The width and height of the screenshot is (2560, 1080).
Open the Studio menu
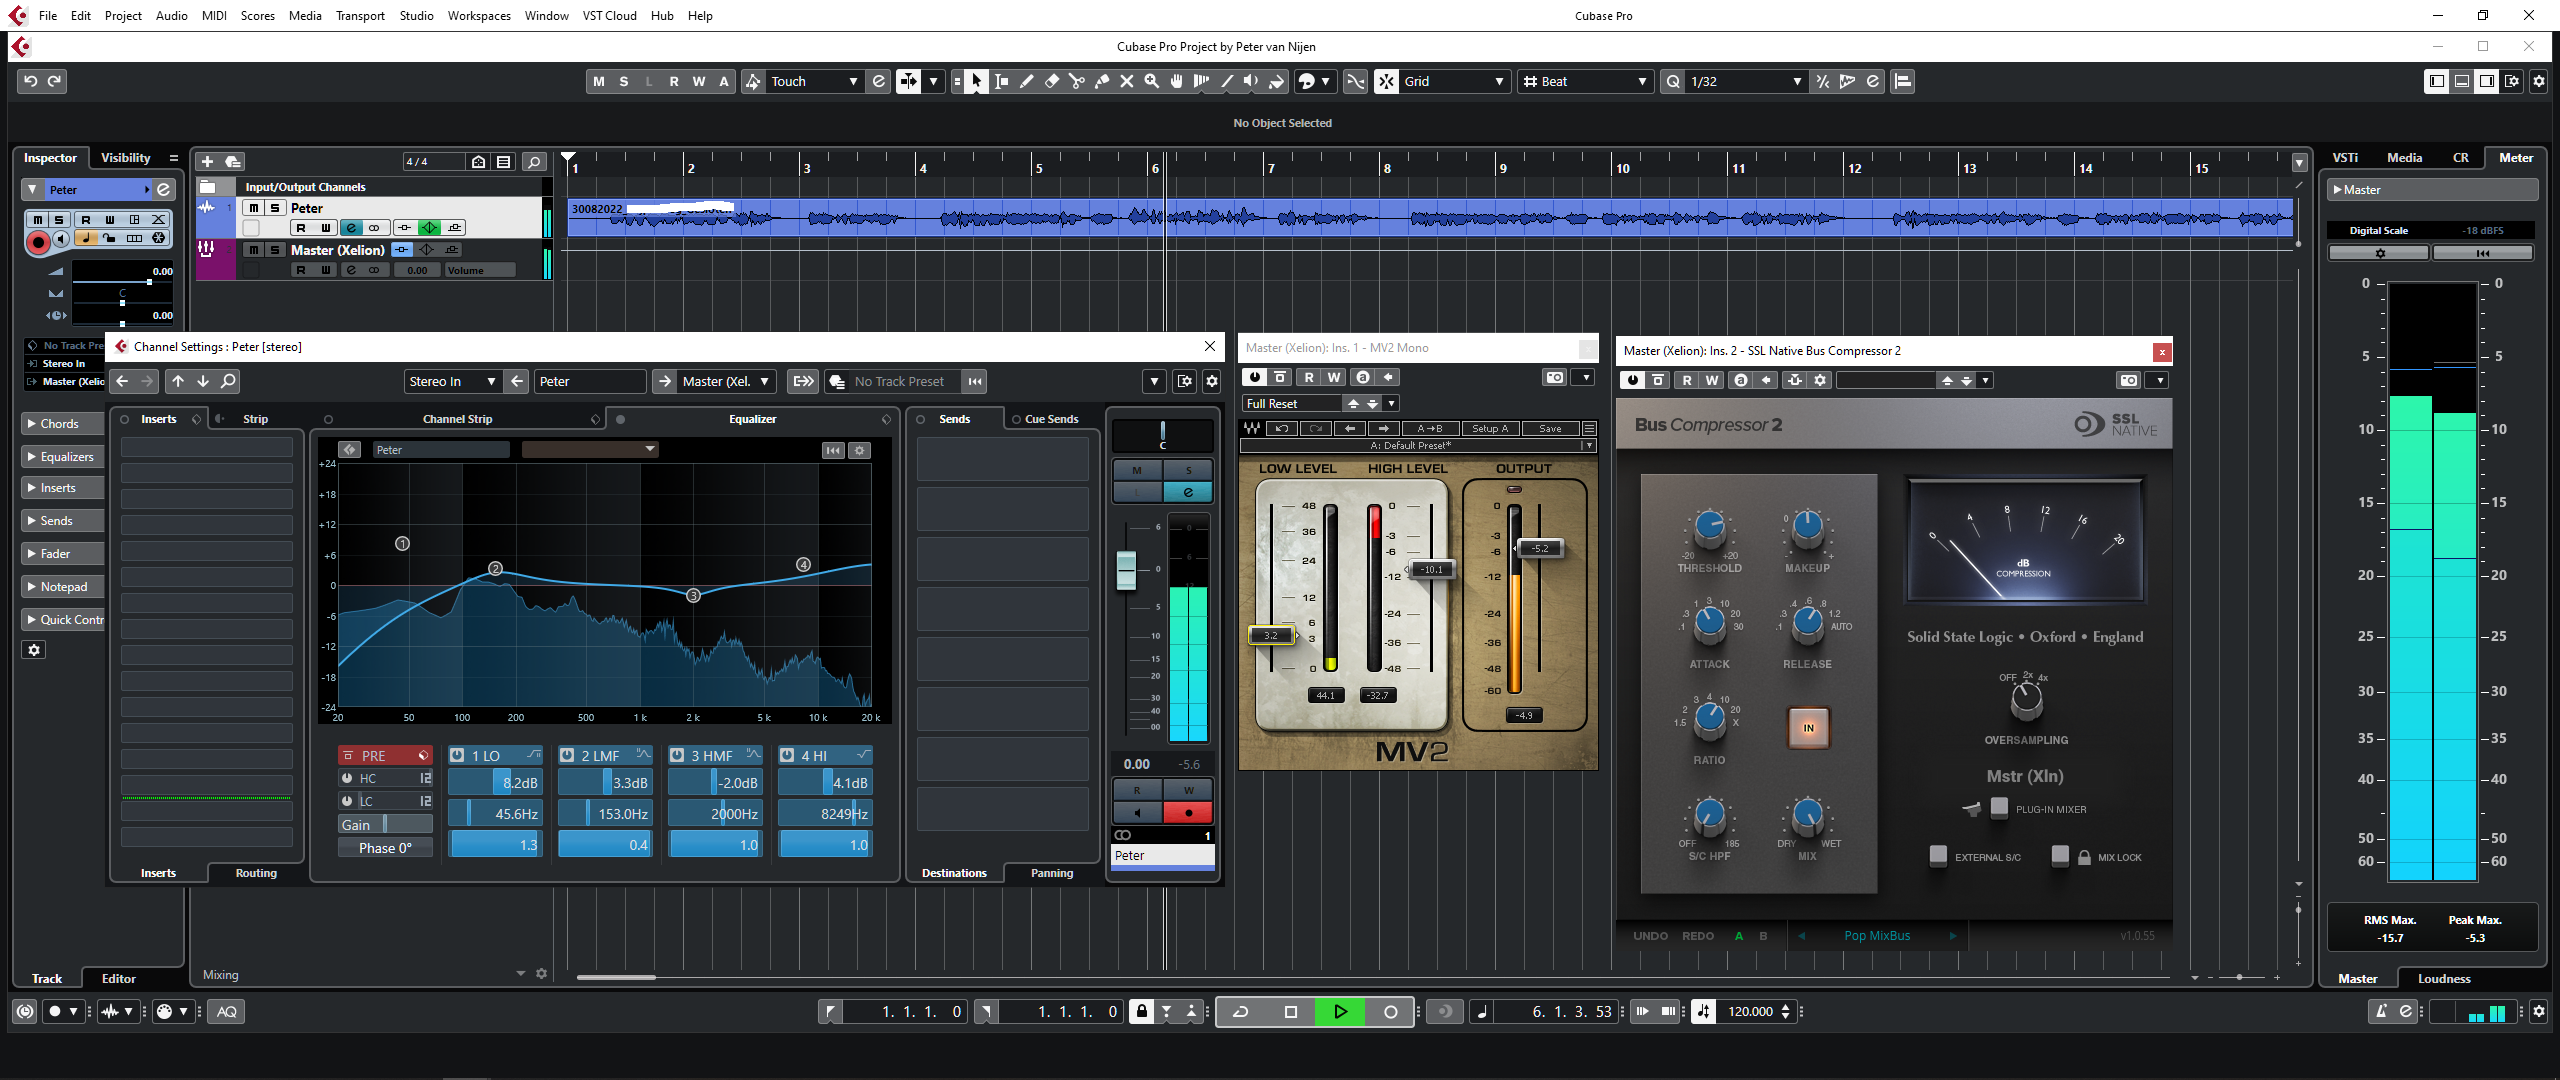(416, 15)
